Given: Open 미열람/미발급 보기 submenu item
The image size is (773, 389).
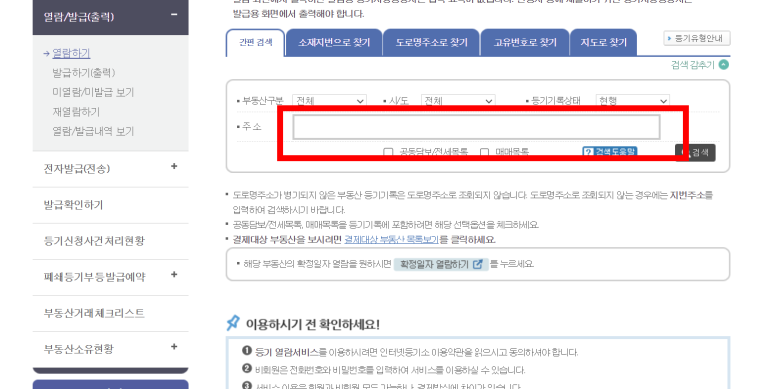Looking at the screenshot, I should click(93, 92).
